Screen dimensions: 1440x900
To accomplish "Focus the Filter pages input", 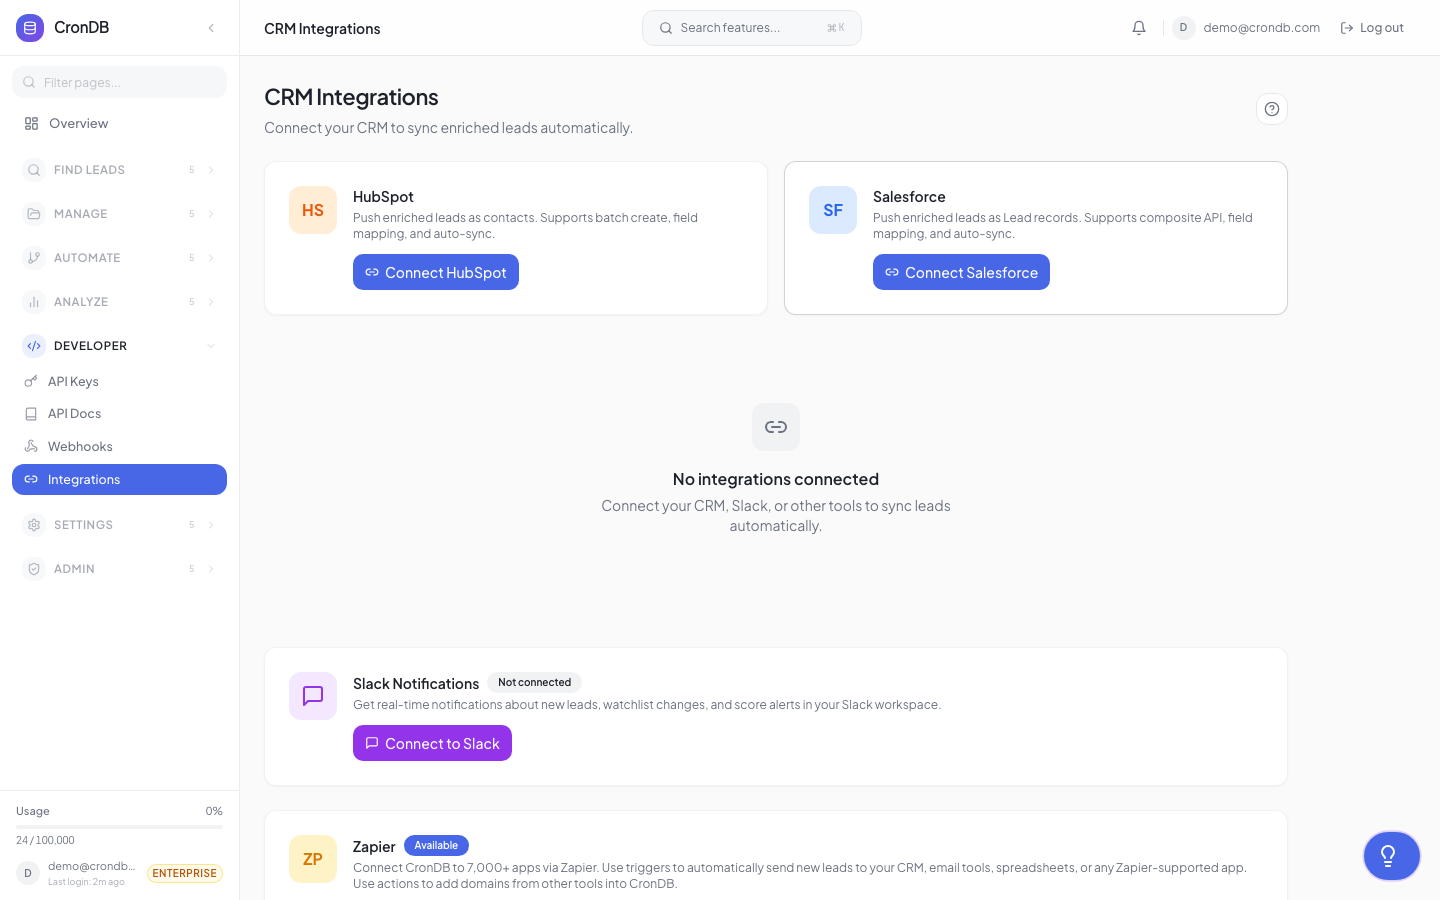I will pyautogui.click(x=119, y=82).
